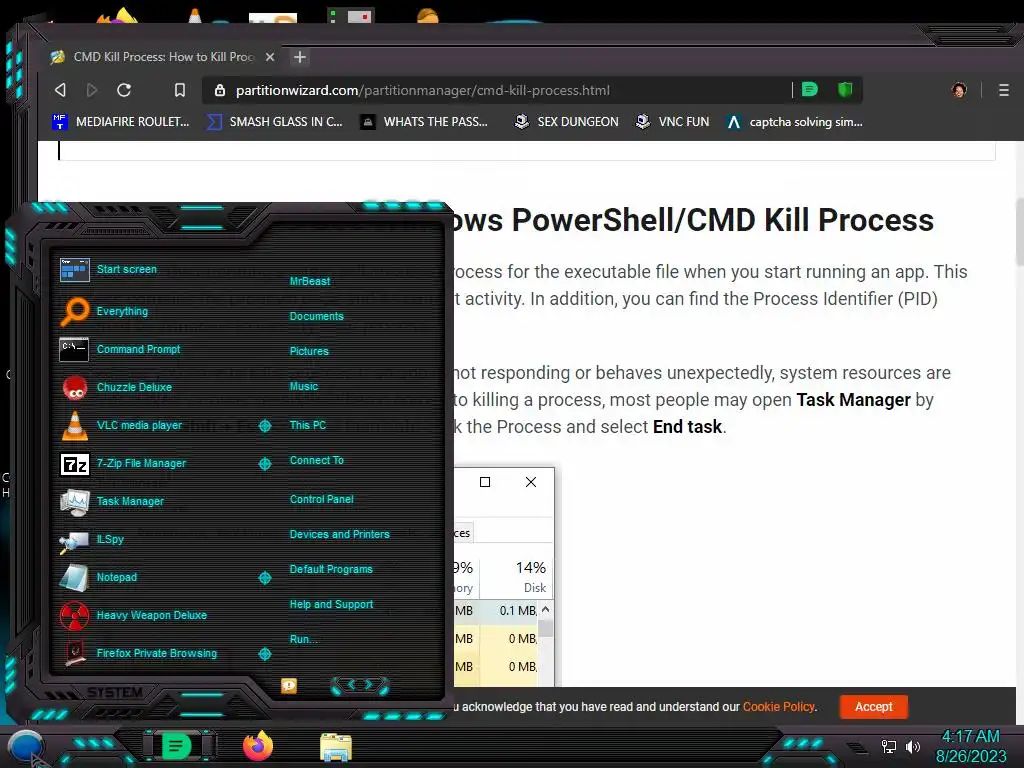Open the browser profile avatar
This screenshot has width=1024, height=768.
959,90
